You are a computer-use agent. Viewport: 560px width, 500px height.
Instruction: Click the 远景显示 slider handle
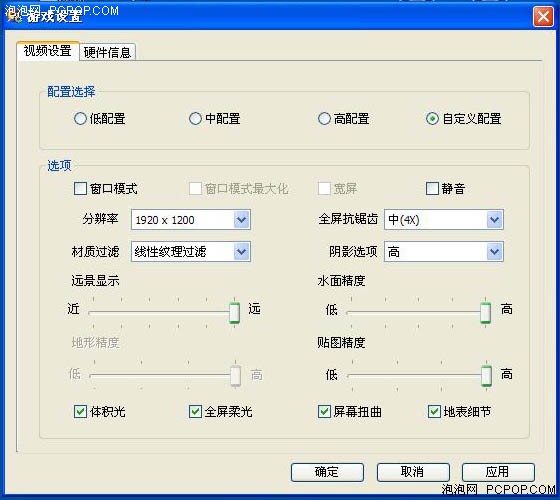point(234,312)
